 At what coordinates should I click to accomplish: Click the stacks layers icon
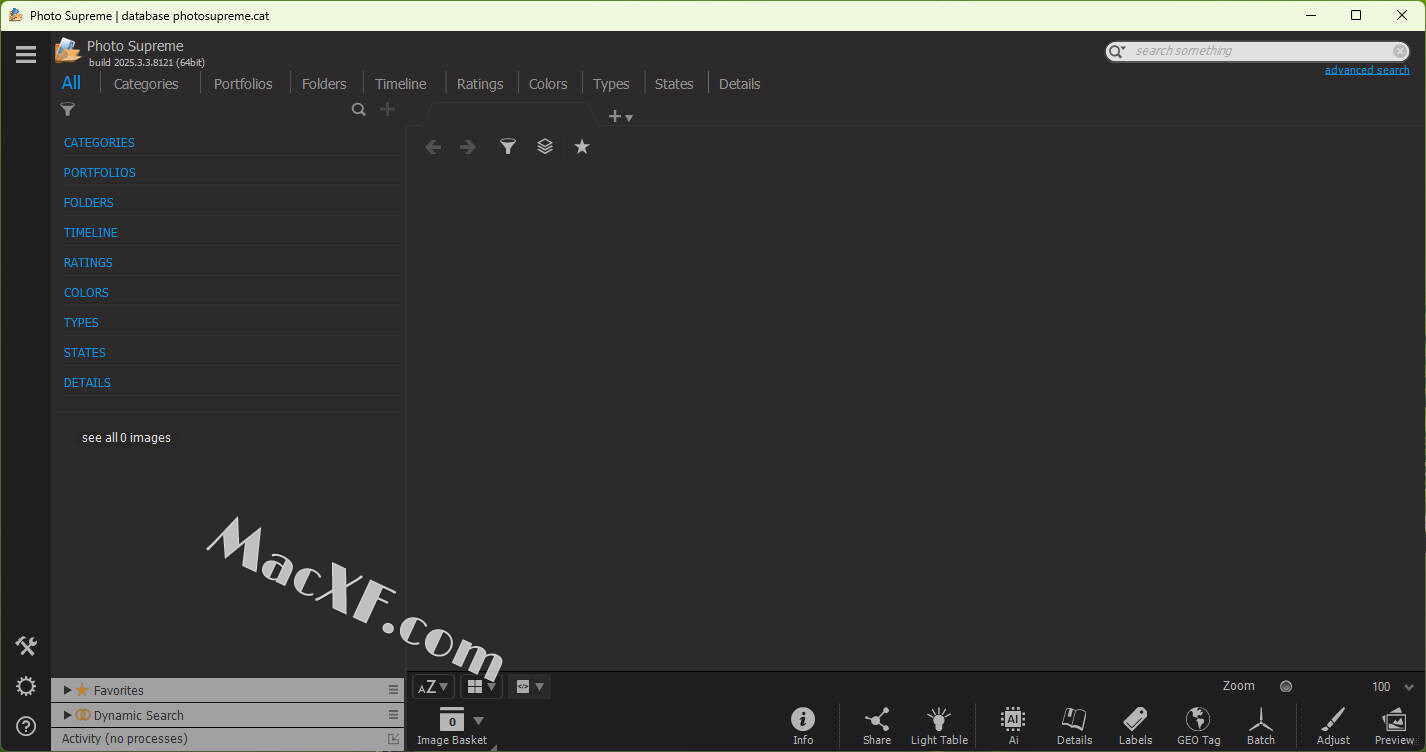(x=545, y=147)
